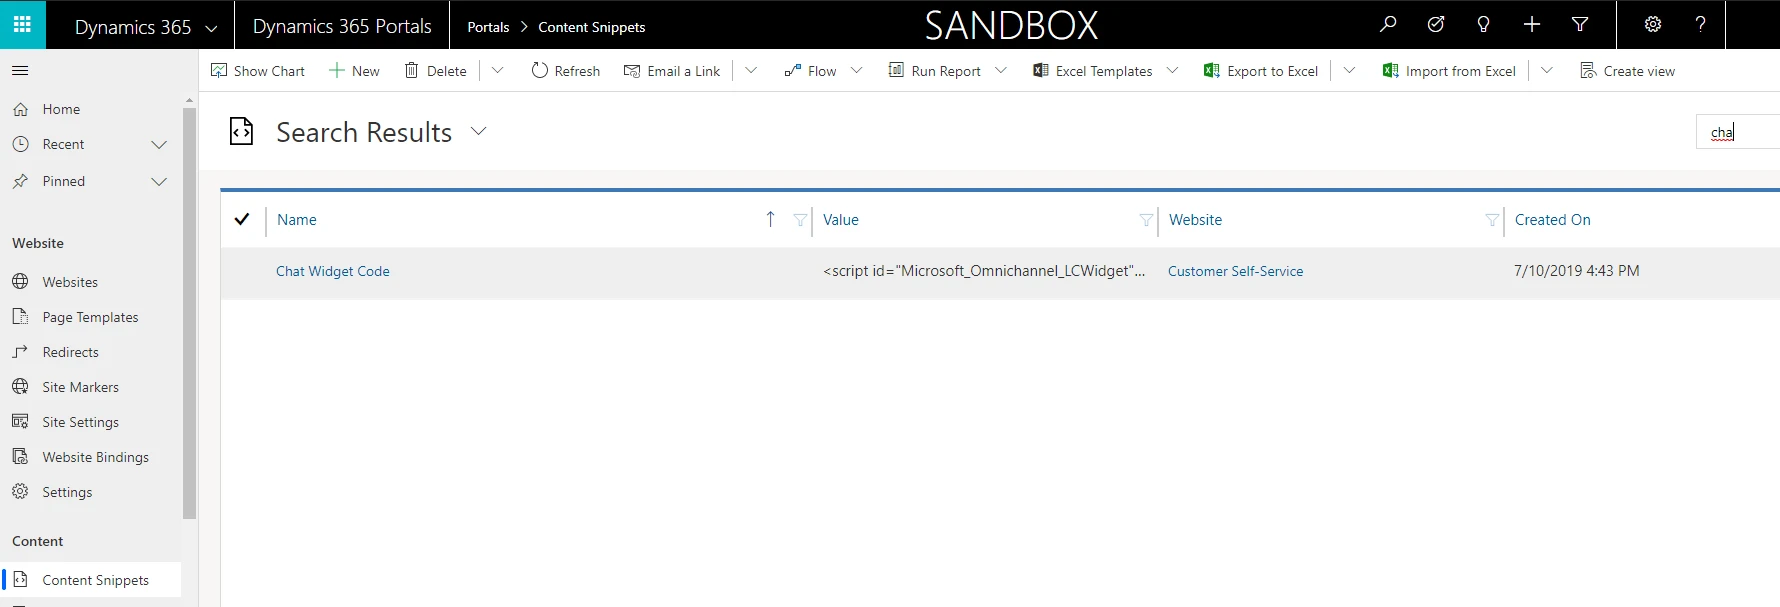Click the Value column filter funnel icon

[x=1146, y=220]
